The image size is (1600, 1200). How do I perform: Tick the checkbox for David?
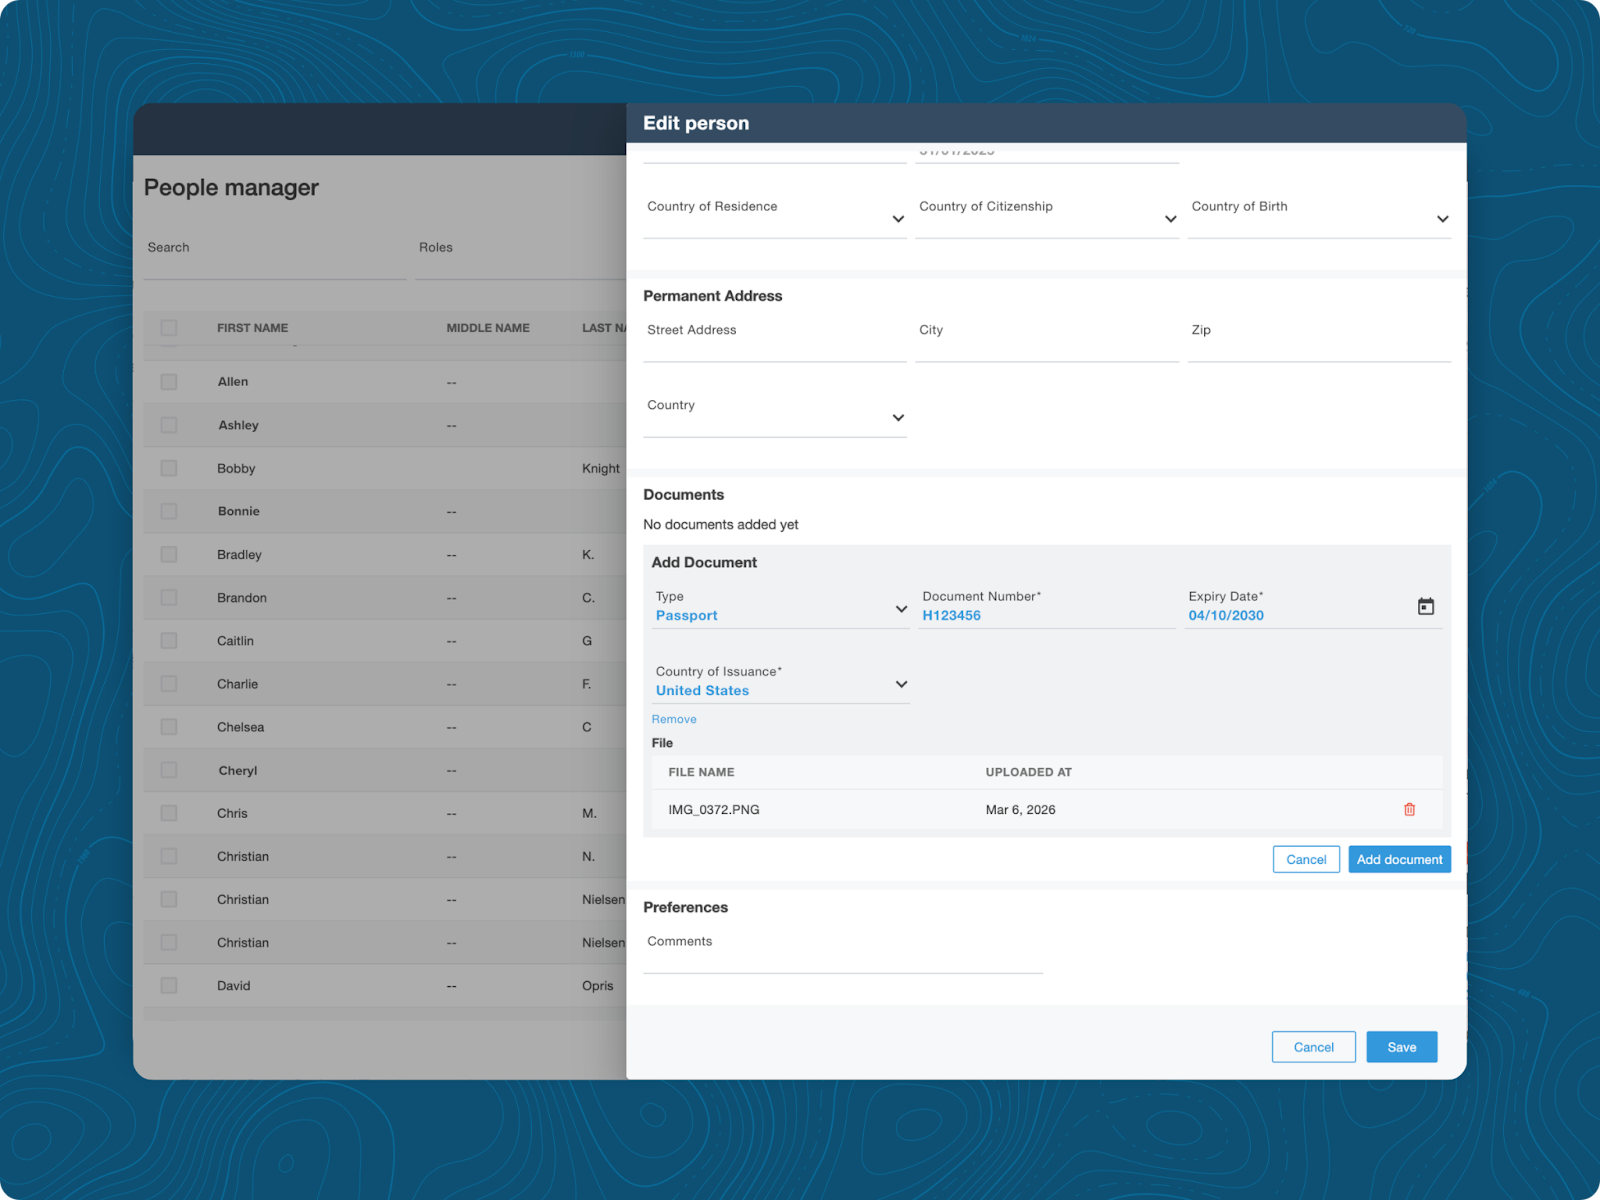tap(169, 986)
